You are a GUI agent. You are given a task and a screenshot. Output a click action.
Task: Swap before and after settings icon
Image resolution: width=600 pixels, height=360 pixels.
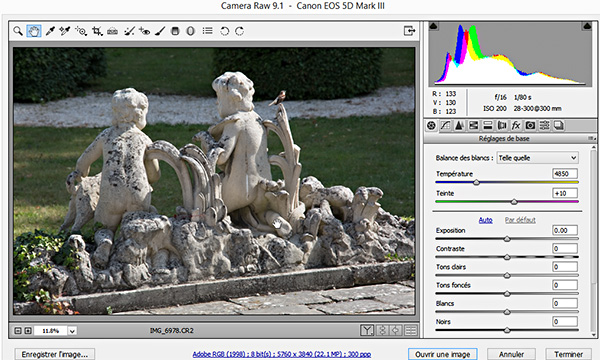(x=382, y=330)
